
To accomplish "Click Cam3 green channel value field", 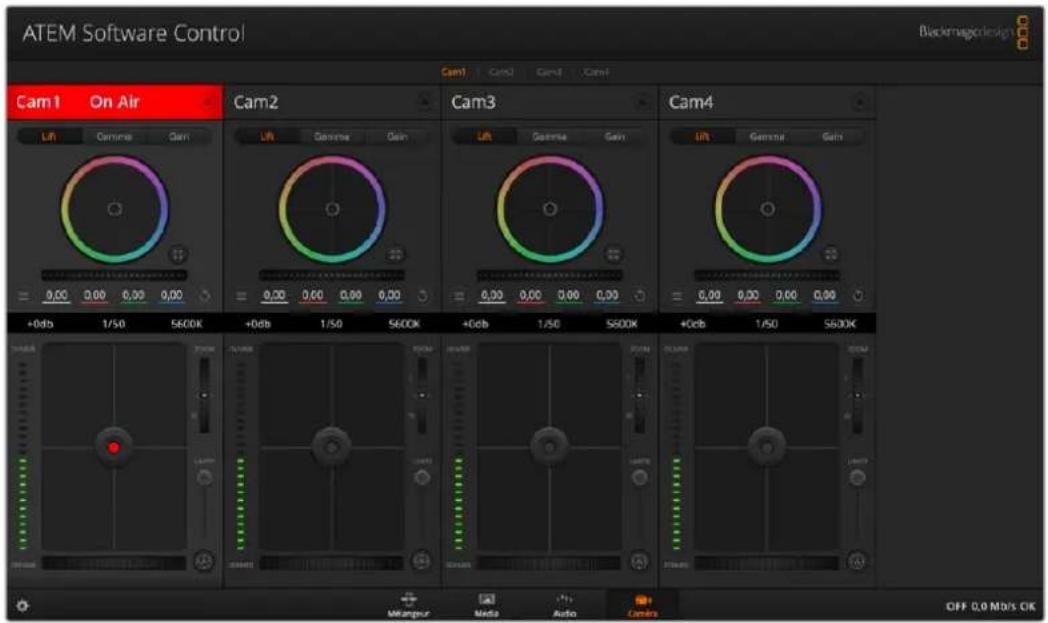I will (568, 295).
